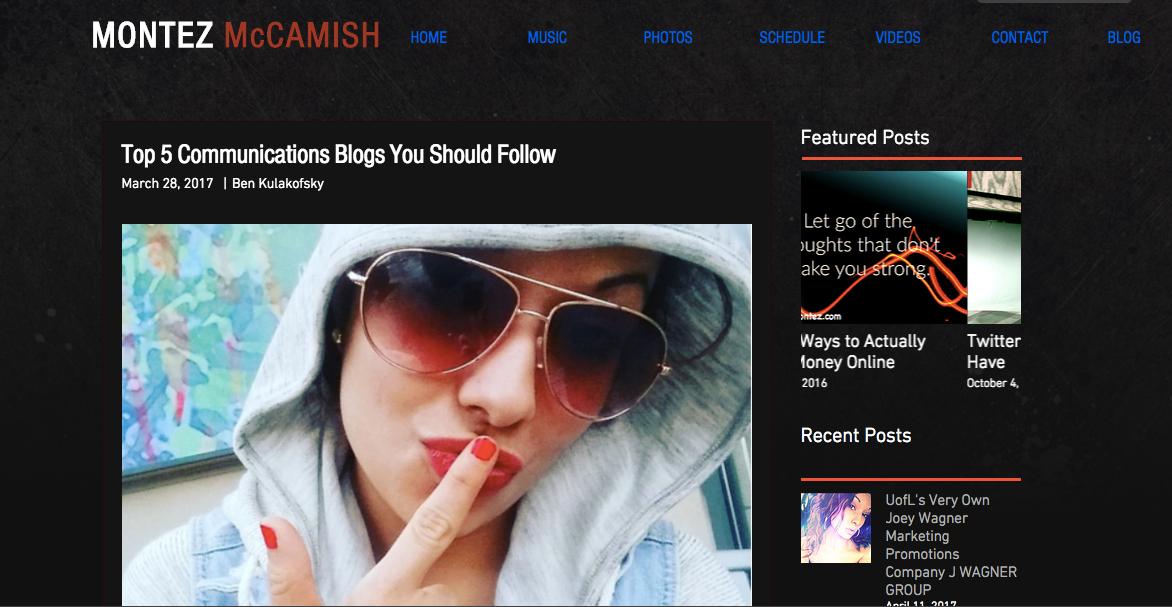Open the PHOTOS menu item
Screen dimensions: 1172x607
(667, 37)
